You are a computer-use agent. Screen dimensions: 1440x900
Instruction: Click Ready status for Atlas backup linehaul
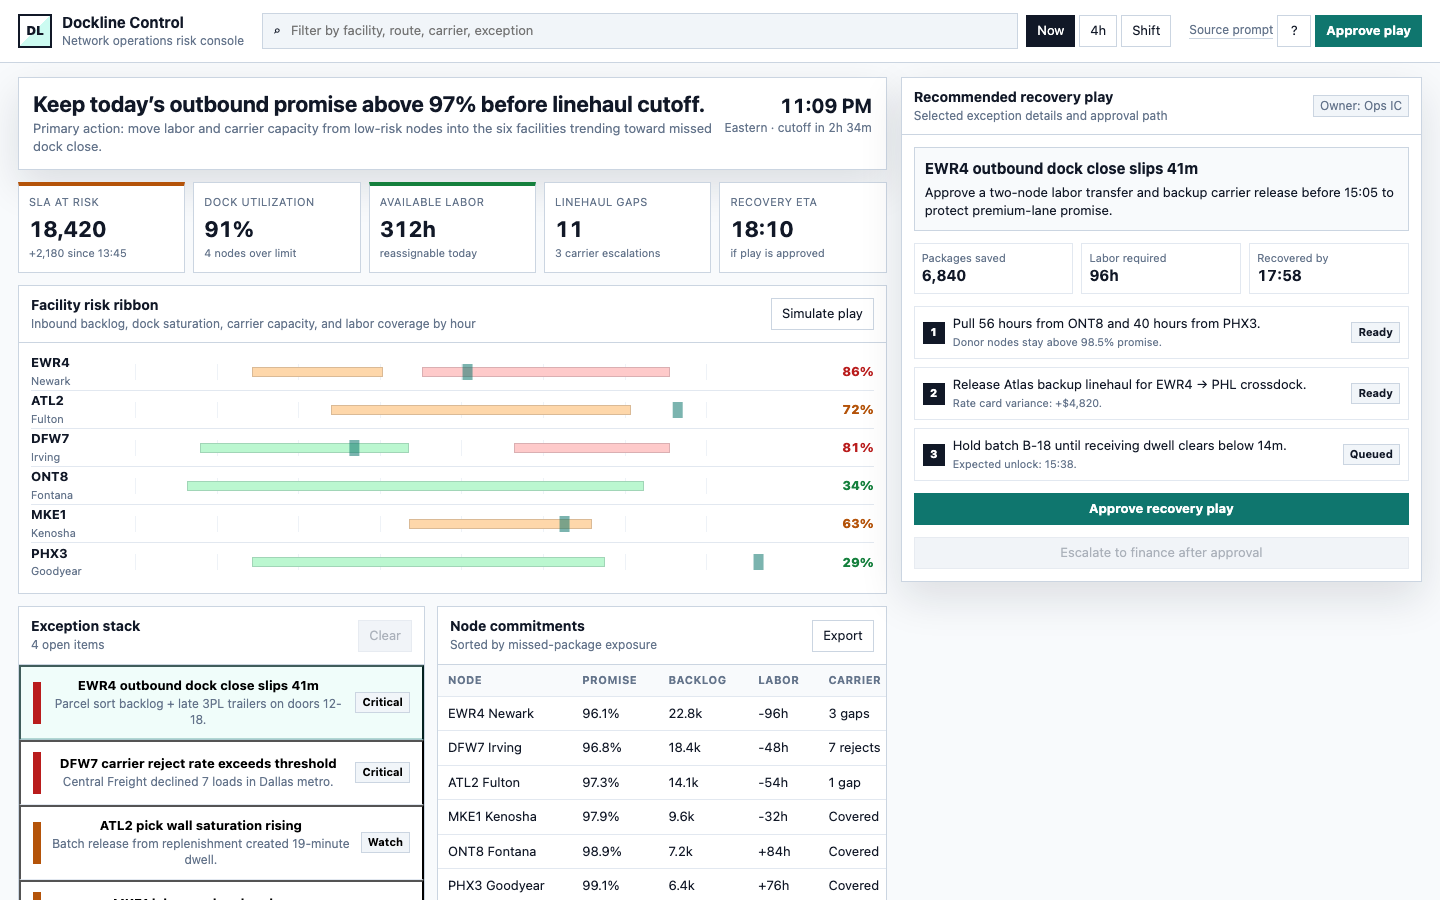(x=1375, y=394)
